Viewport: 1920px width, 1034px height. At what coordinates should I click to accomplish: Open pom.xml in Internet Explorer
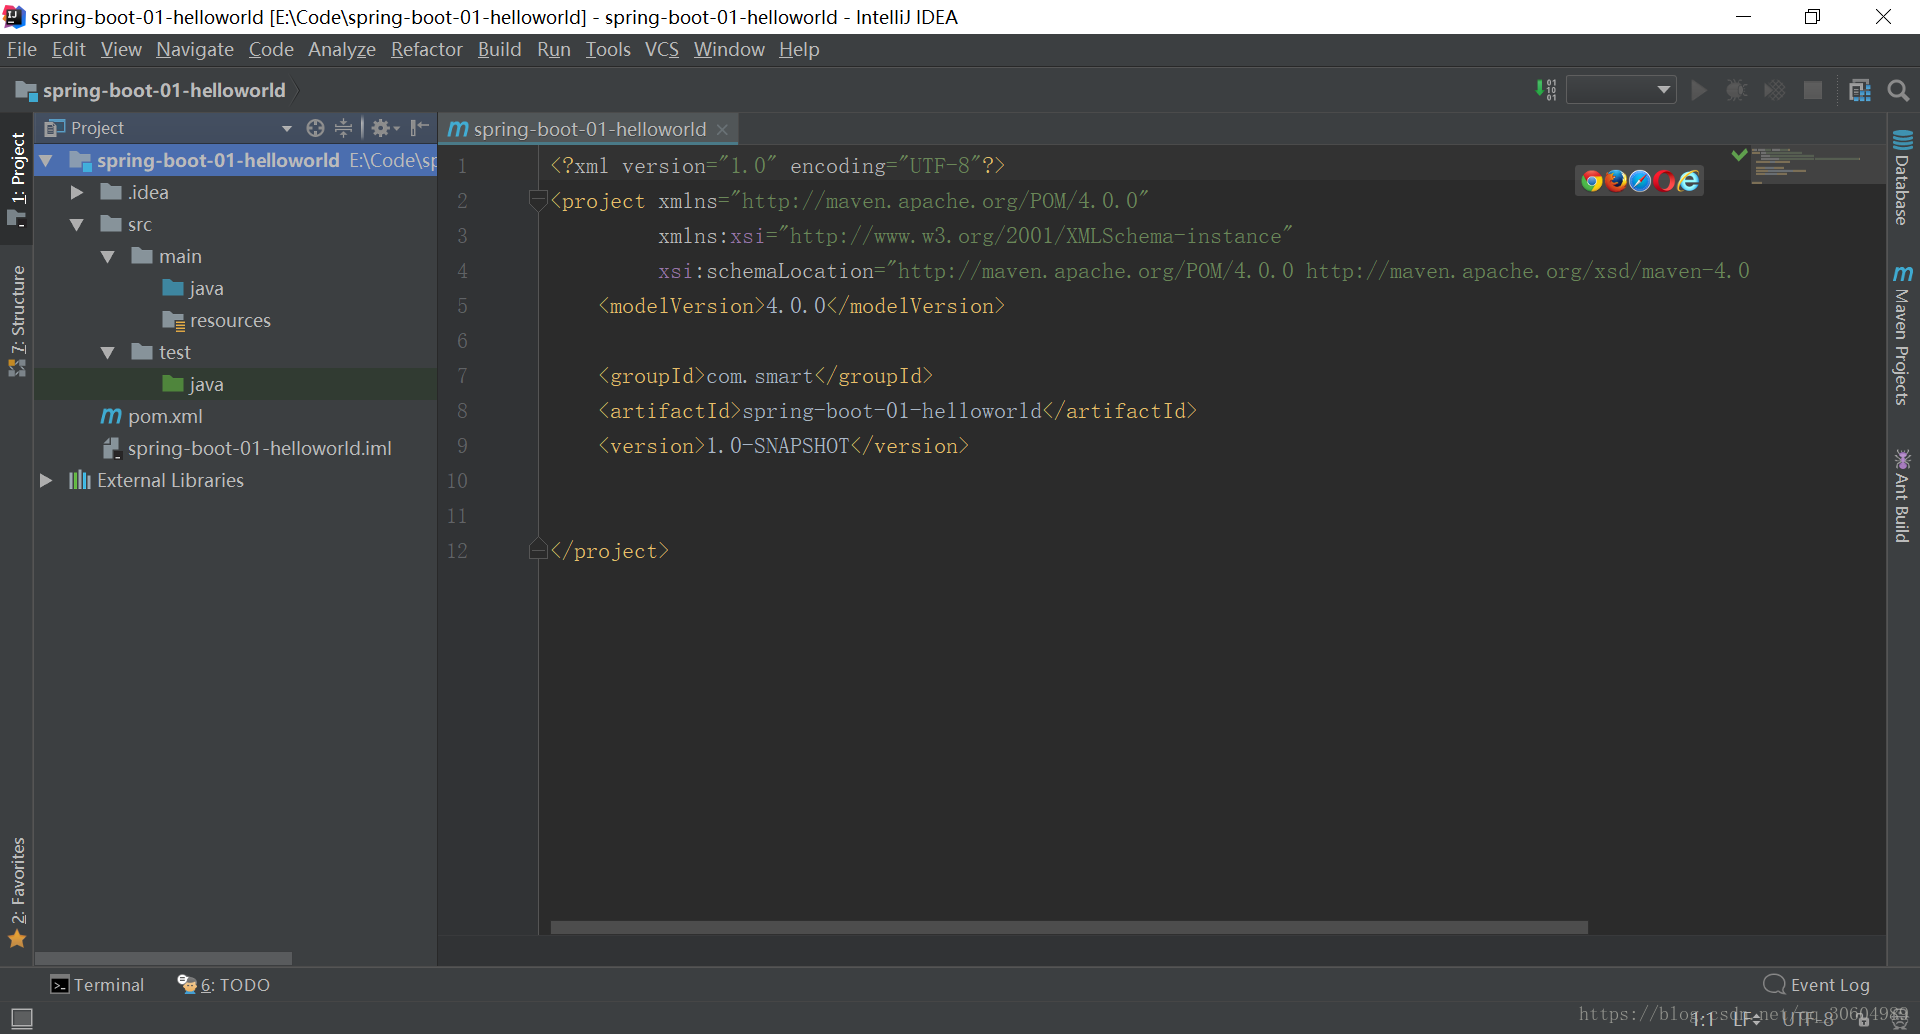[x=1688, y=181]
